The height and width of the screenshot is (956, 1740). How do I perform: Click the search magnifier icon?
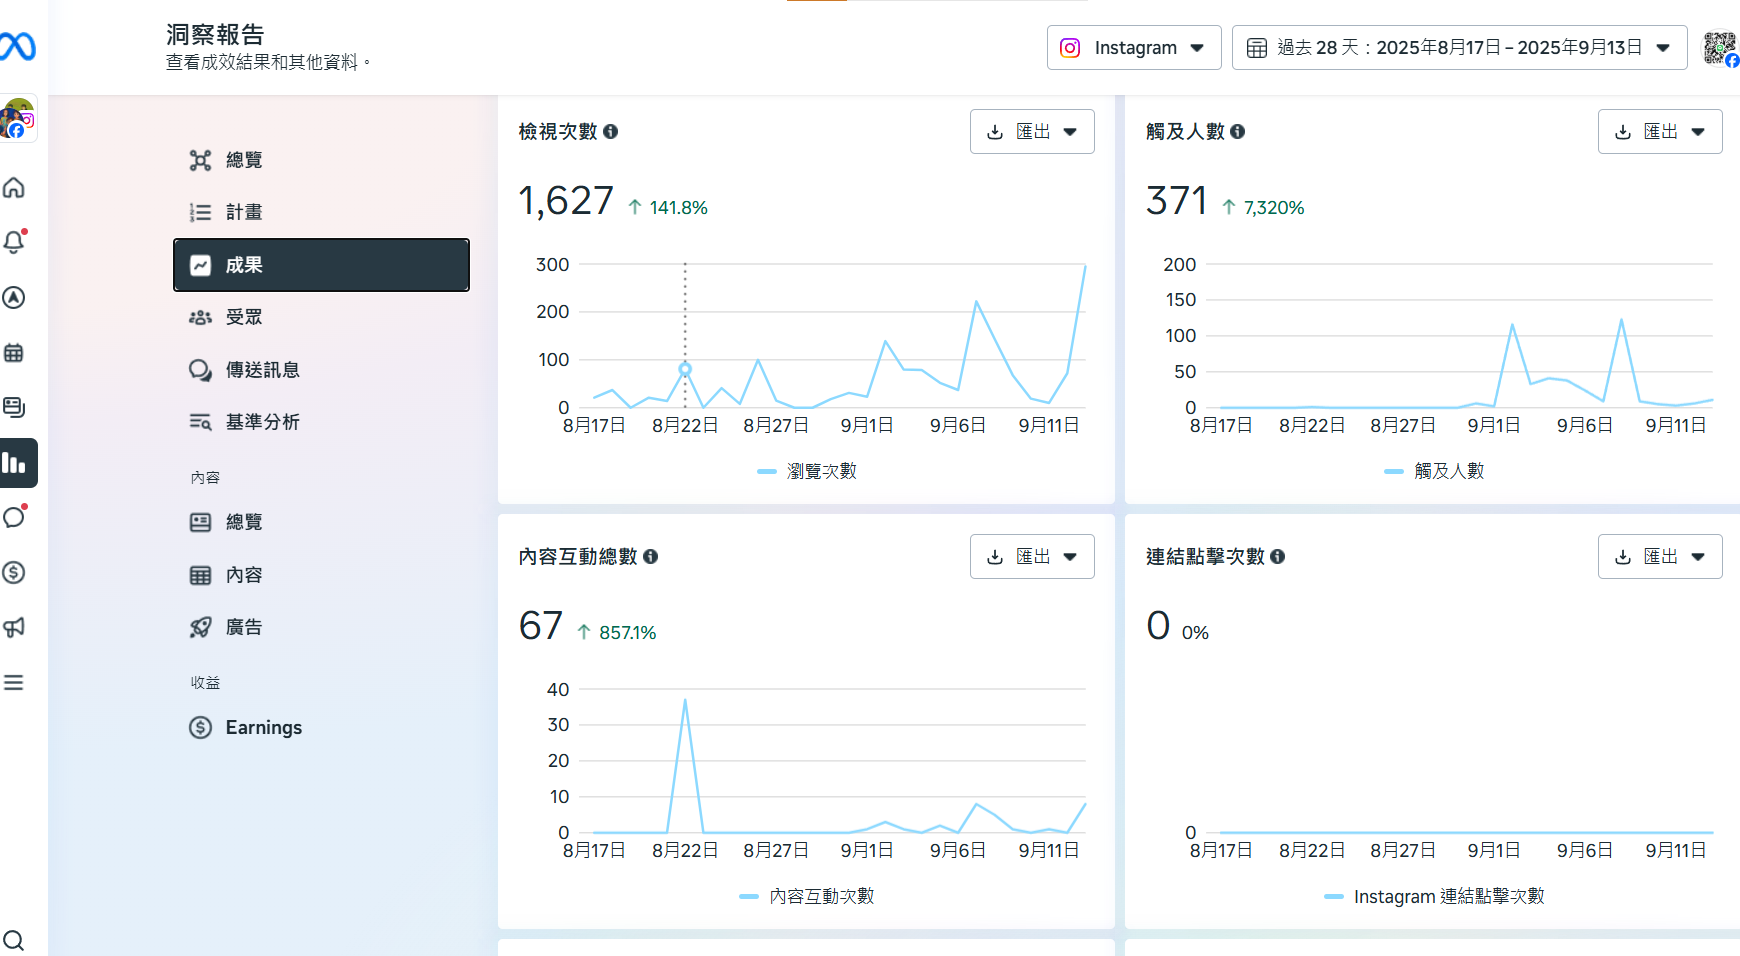coord(14,940)
